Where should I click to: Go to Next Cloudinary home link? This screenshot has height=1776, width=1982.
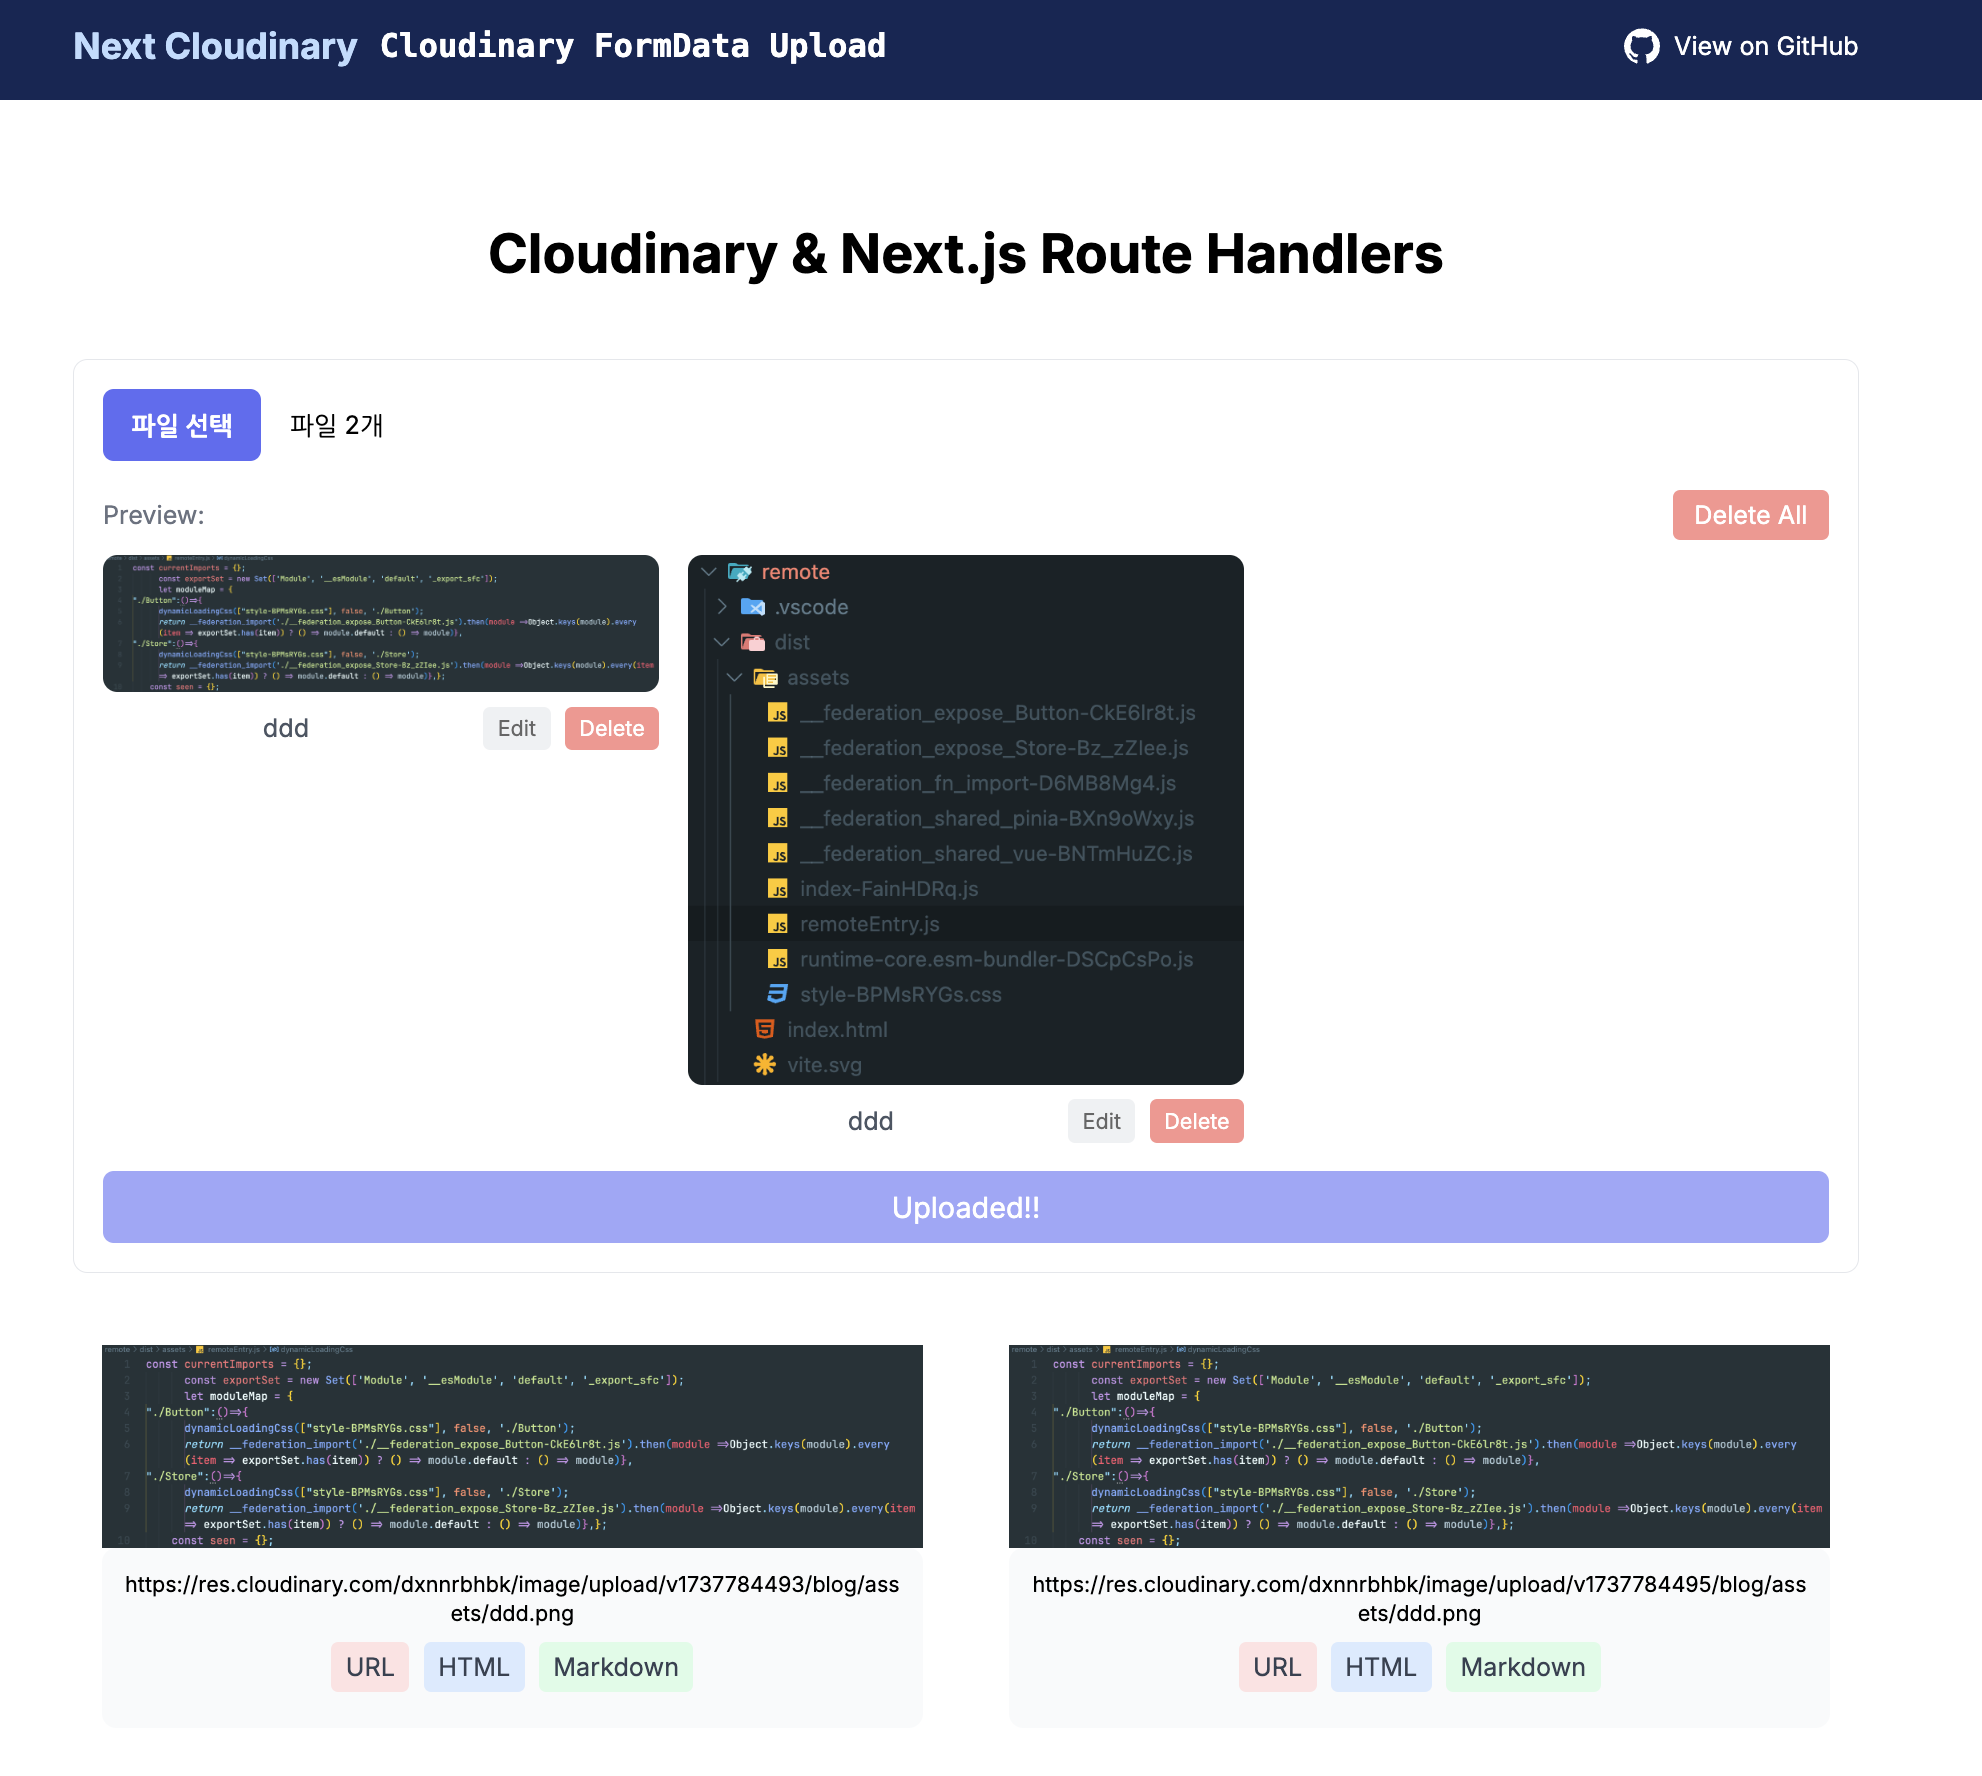(x=215, y=46)
